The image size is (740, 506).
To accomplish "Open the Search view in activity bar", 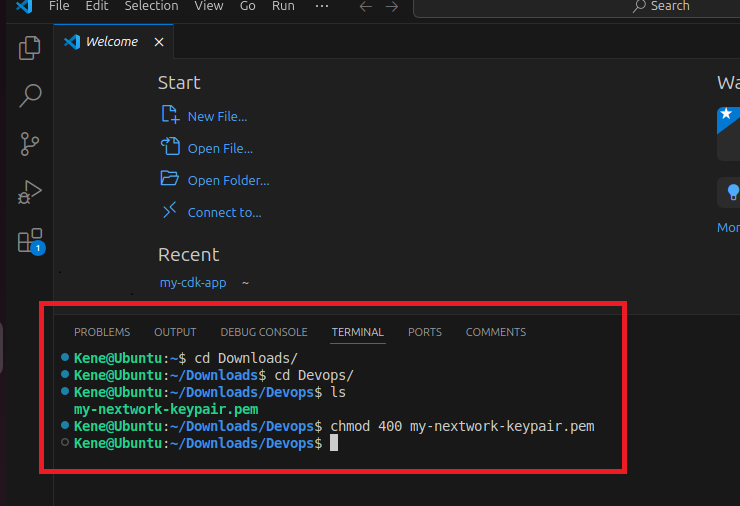I will click(x=30, y=96).
